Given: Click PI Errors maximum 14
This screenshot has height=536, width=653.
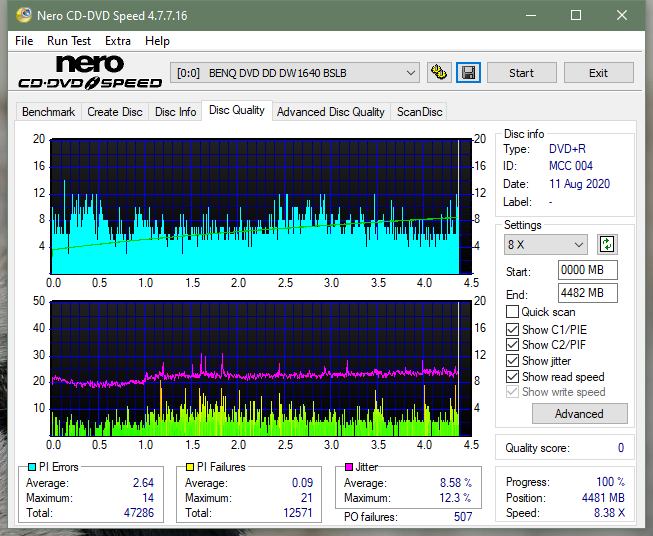Looking at the screenshot, I should [x=148, y=498].
